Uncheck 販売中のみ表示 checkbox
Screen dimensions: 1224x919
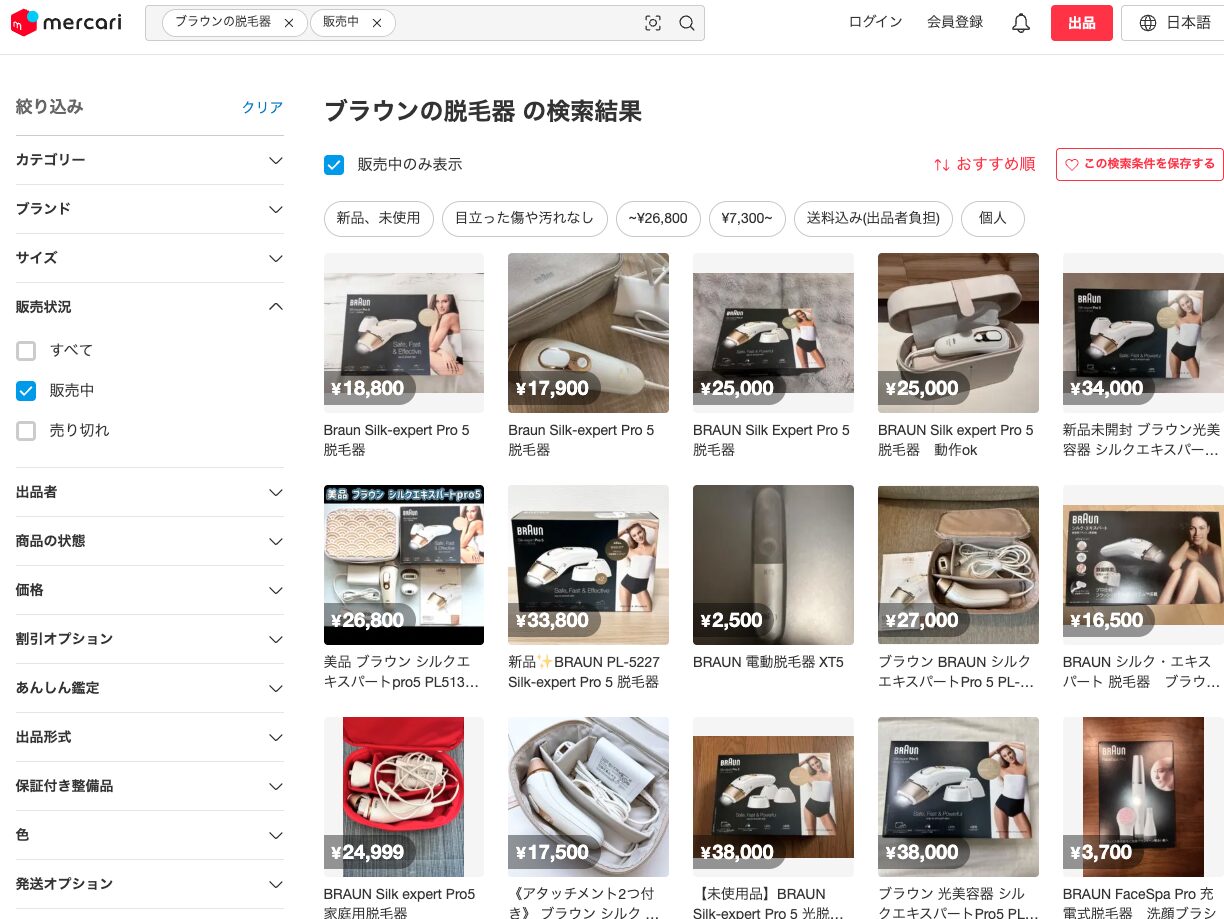334,165
